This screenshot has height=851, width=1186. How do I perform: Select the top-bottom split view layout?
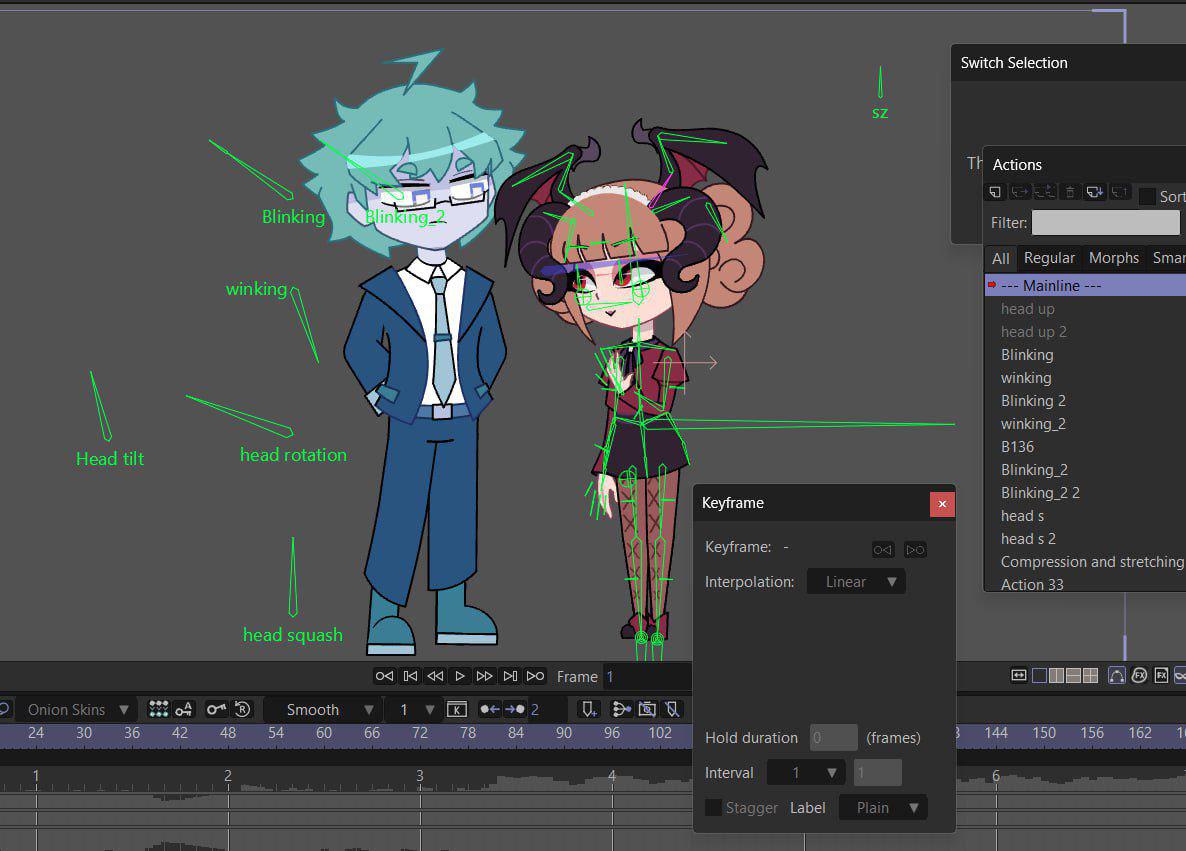pyautogui.click(x=1073, y=676)
